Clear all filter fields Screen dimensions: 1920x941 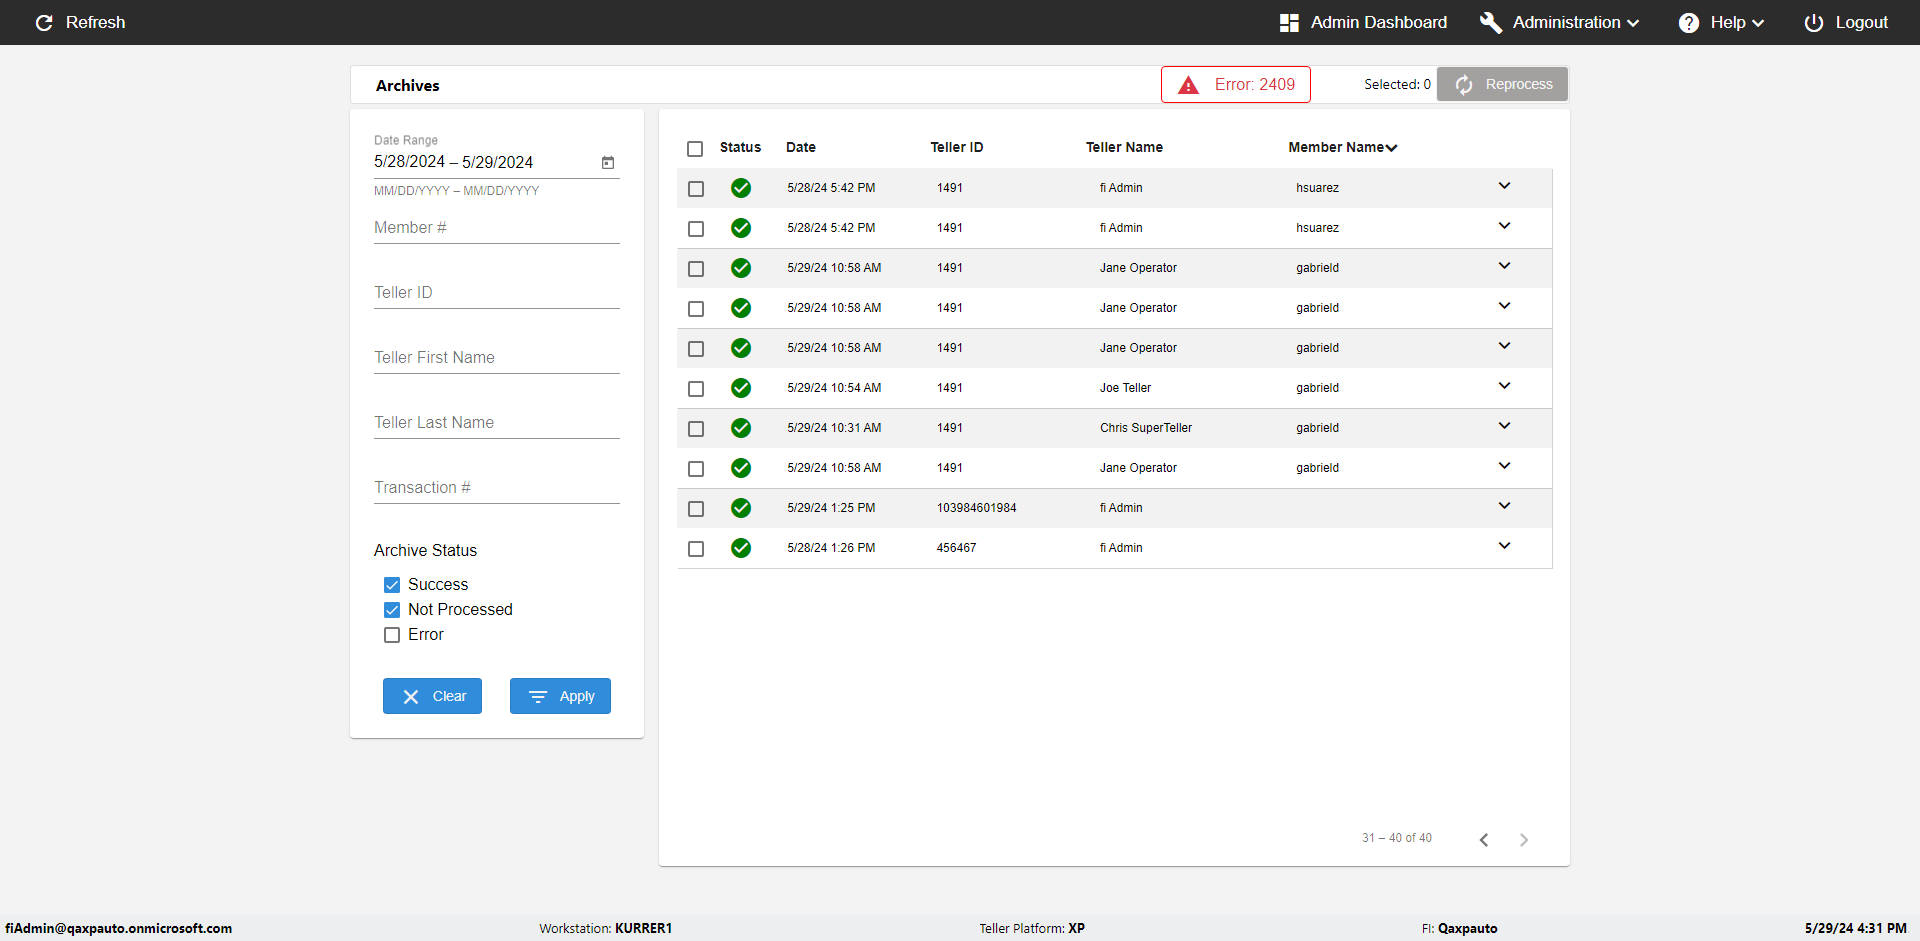point(432,696)
